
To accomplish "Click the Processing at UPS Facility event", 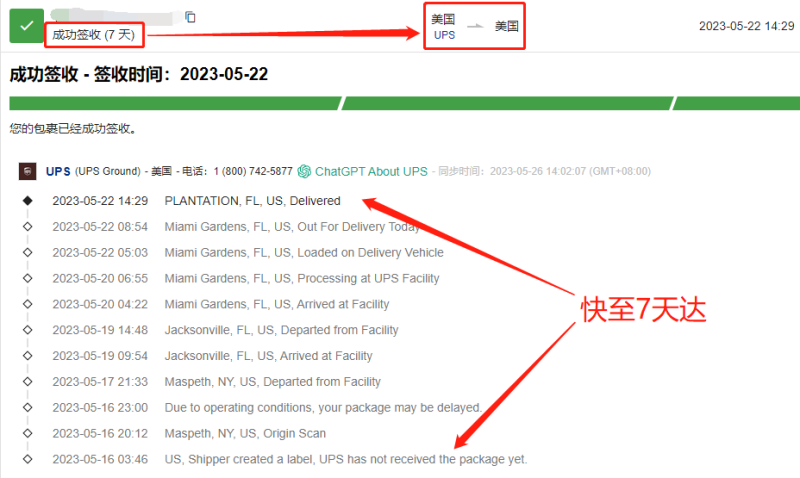I will pyautogui.click(x=302, y=279).
